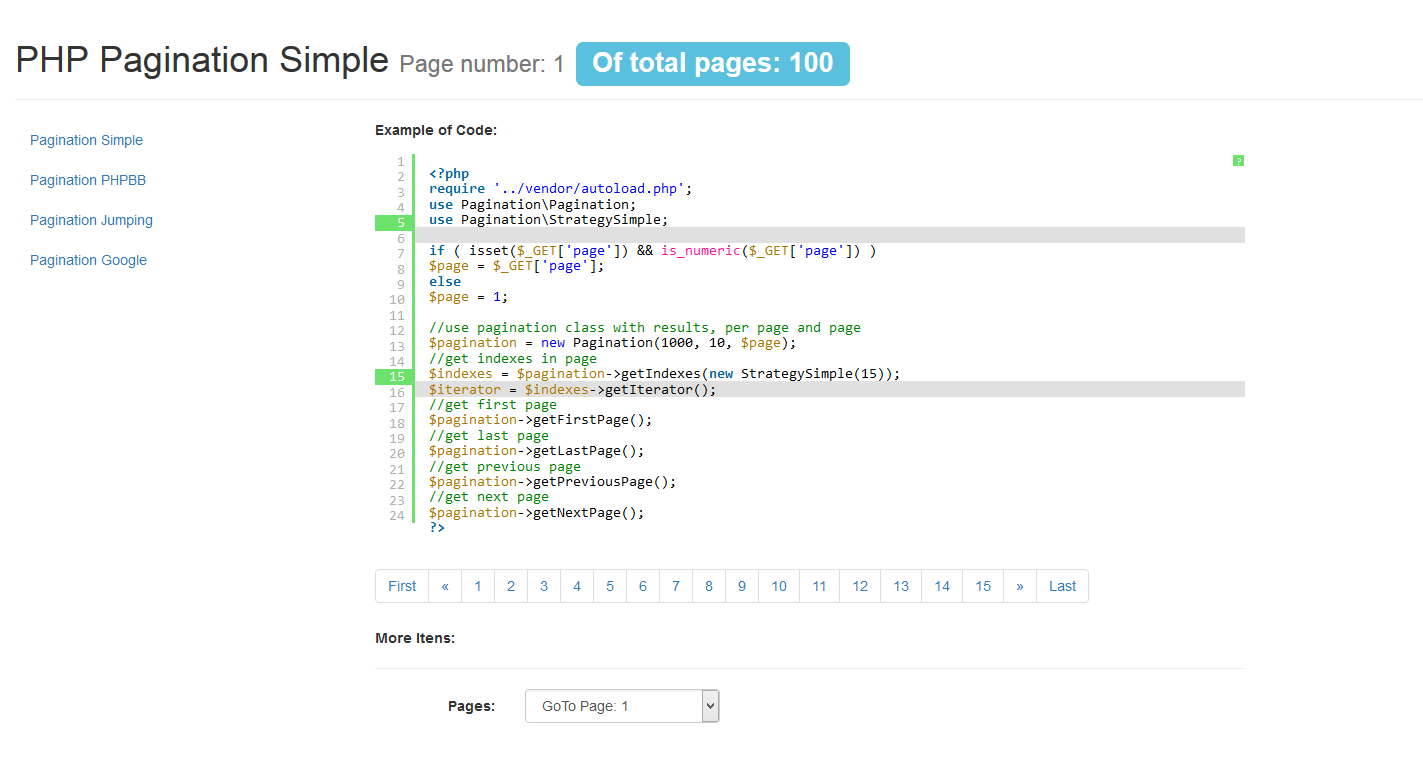Click the 'new Pagination(1000, 10, $page)' line

tap(613, 343)
